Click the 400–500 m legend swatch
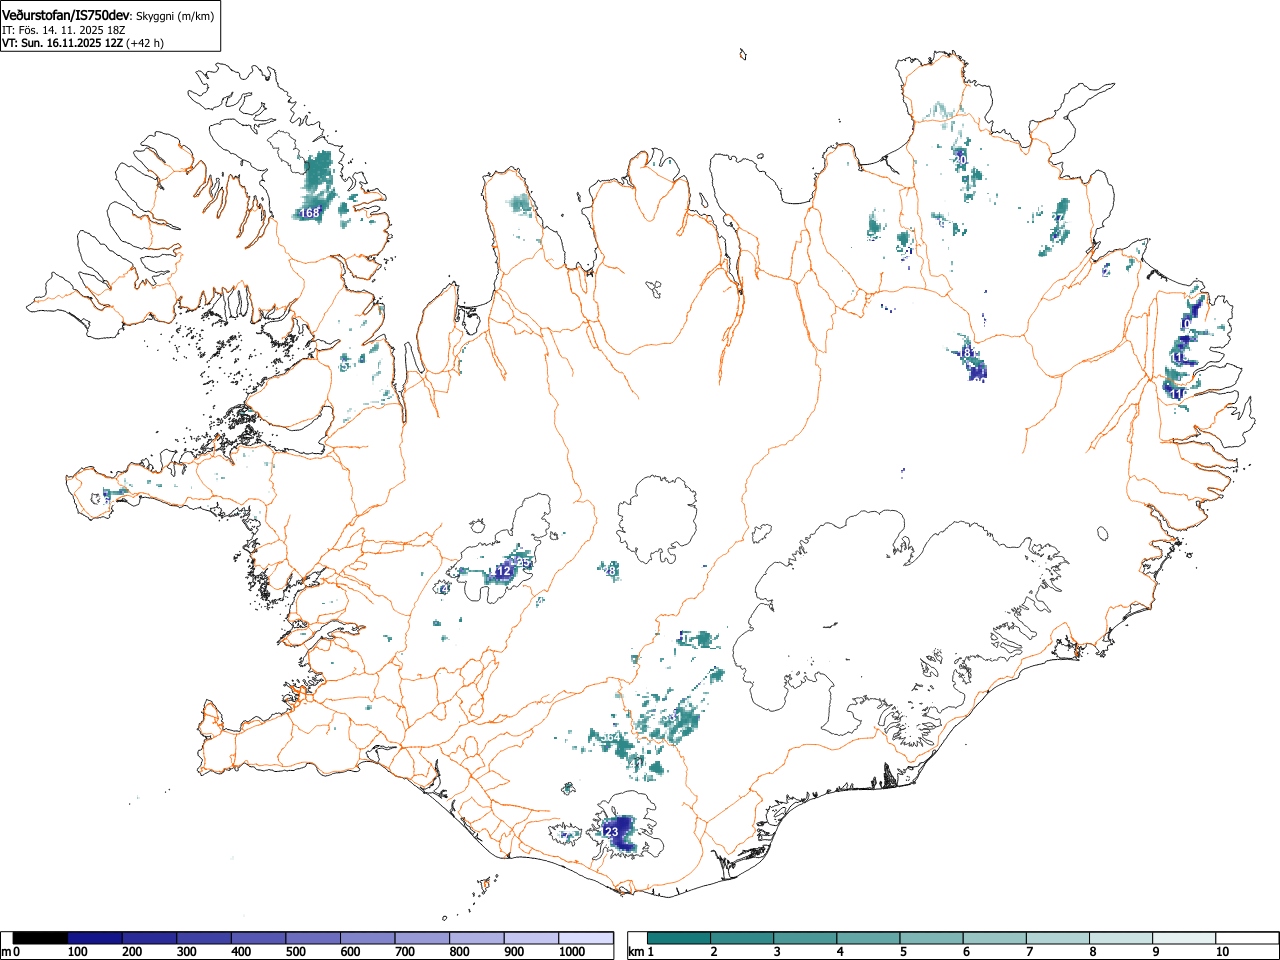1280x960 pixels. pos(258,938)
